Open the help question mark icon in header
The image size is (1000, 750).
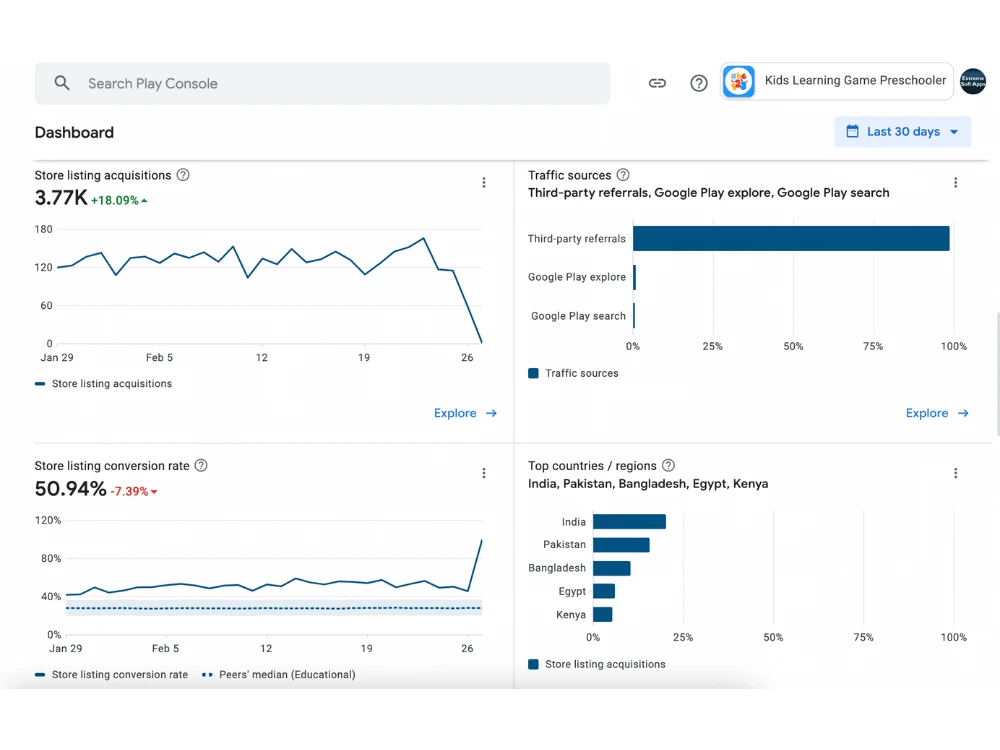pyautogui.click(x=698, y=83)
